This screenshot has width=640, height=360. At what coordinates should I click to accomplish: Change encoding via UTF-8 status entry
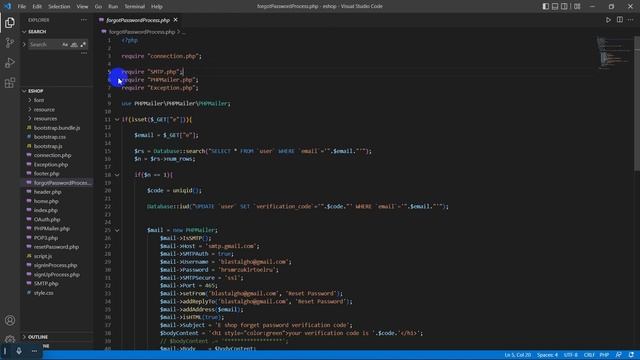coord(571,355)
